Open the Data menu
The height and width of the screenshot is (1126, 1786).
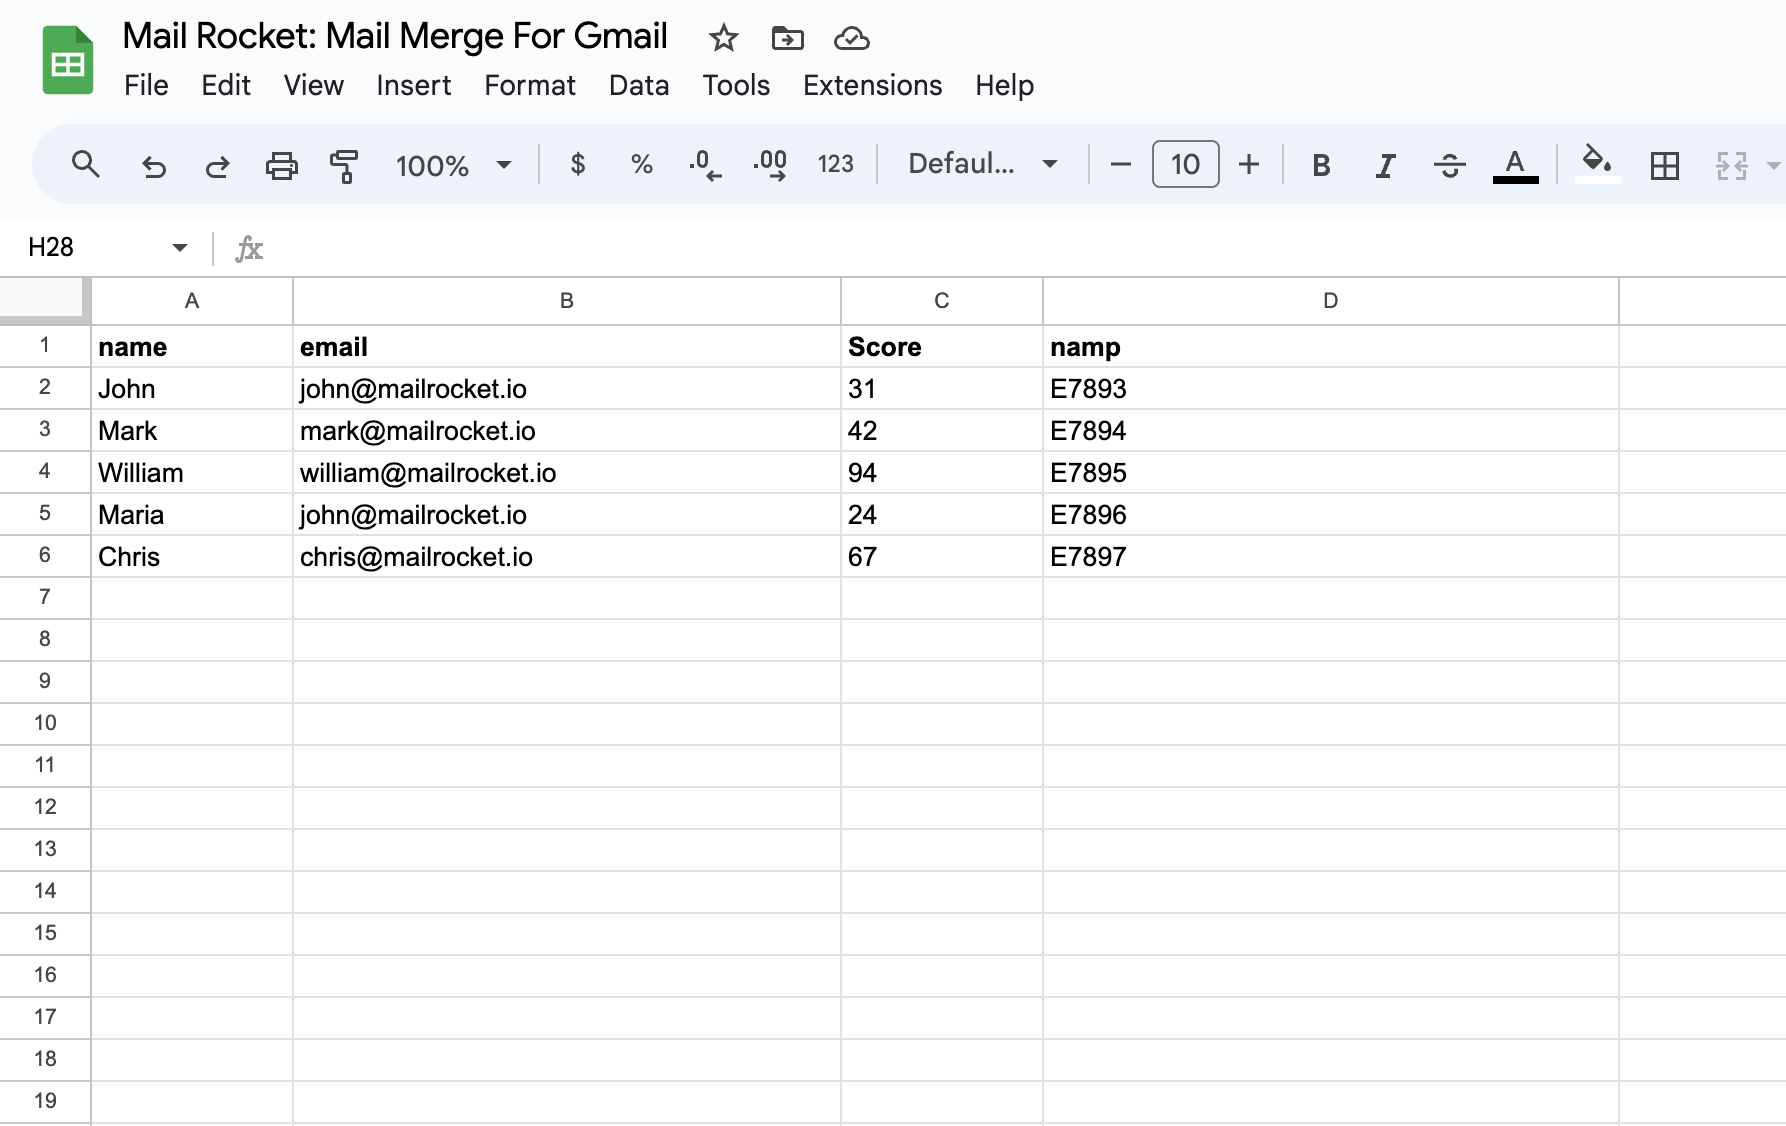pos(638,86)
